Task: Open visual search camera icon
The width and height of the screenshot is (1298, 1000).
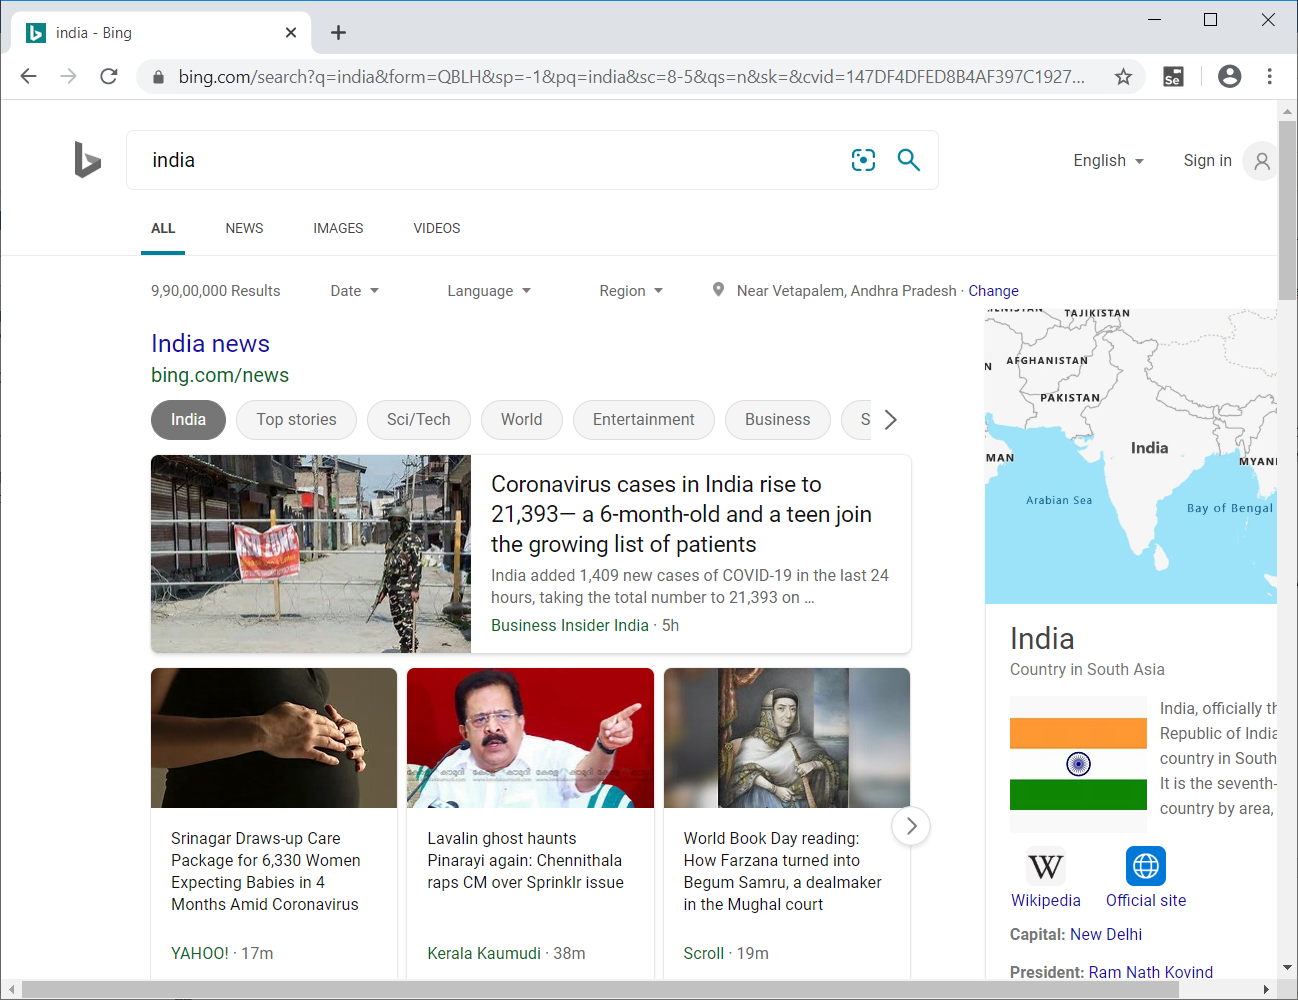Action: point(863,160)
